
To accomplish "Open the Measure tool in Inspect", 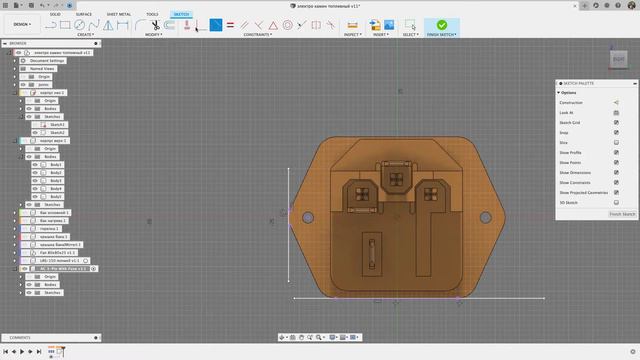I will [x=352, y=25].
